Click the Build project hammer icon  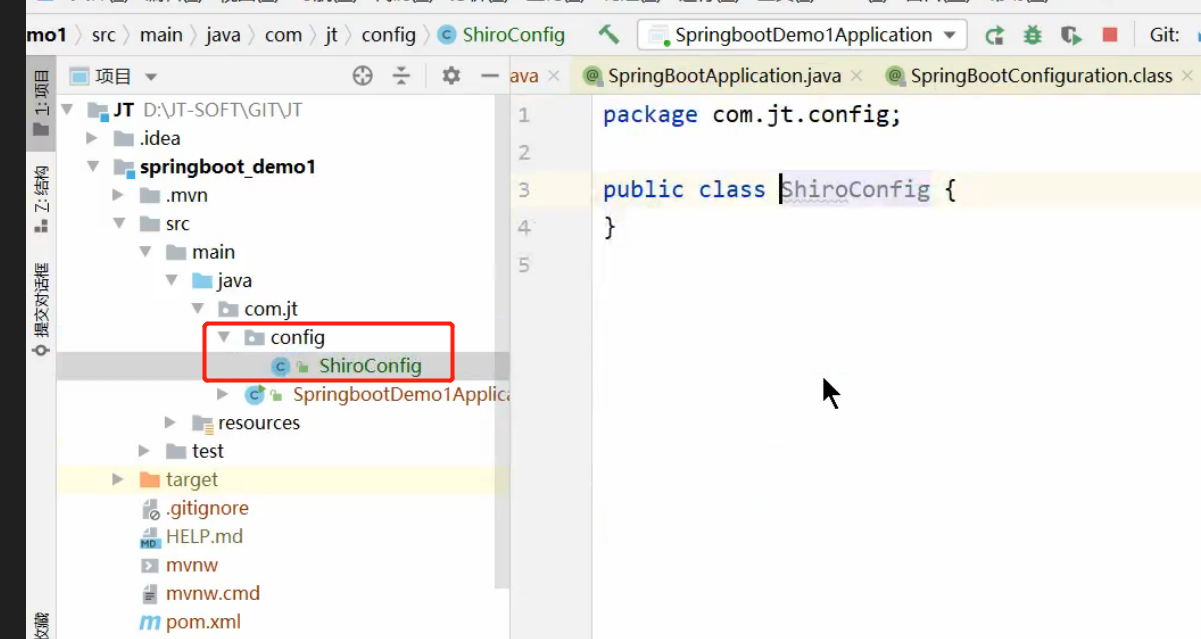pos(609,35)
